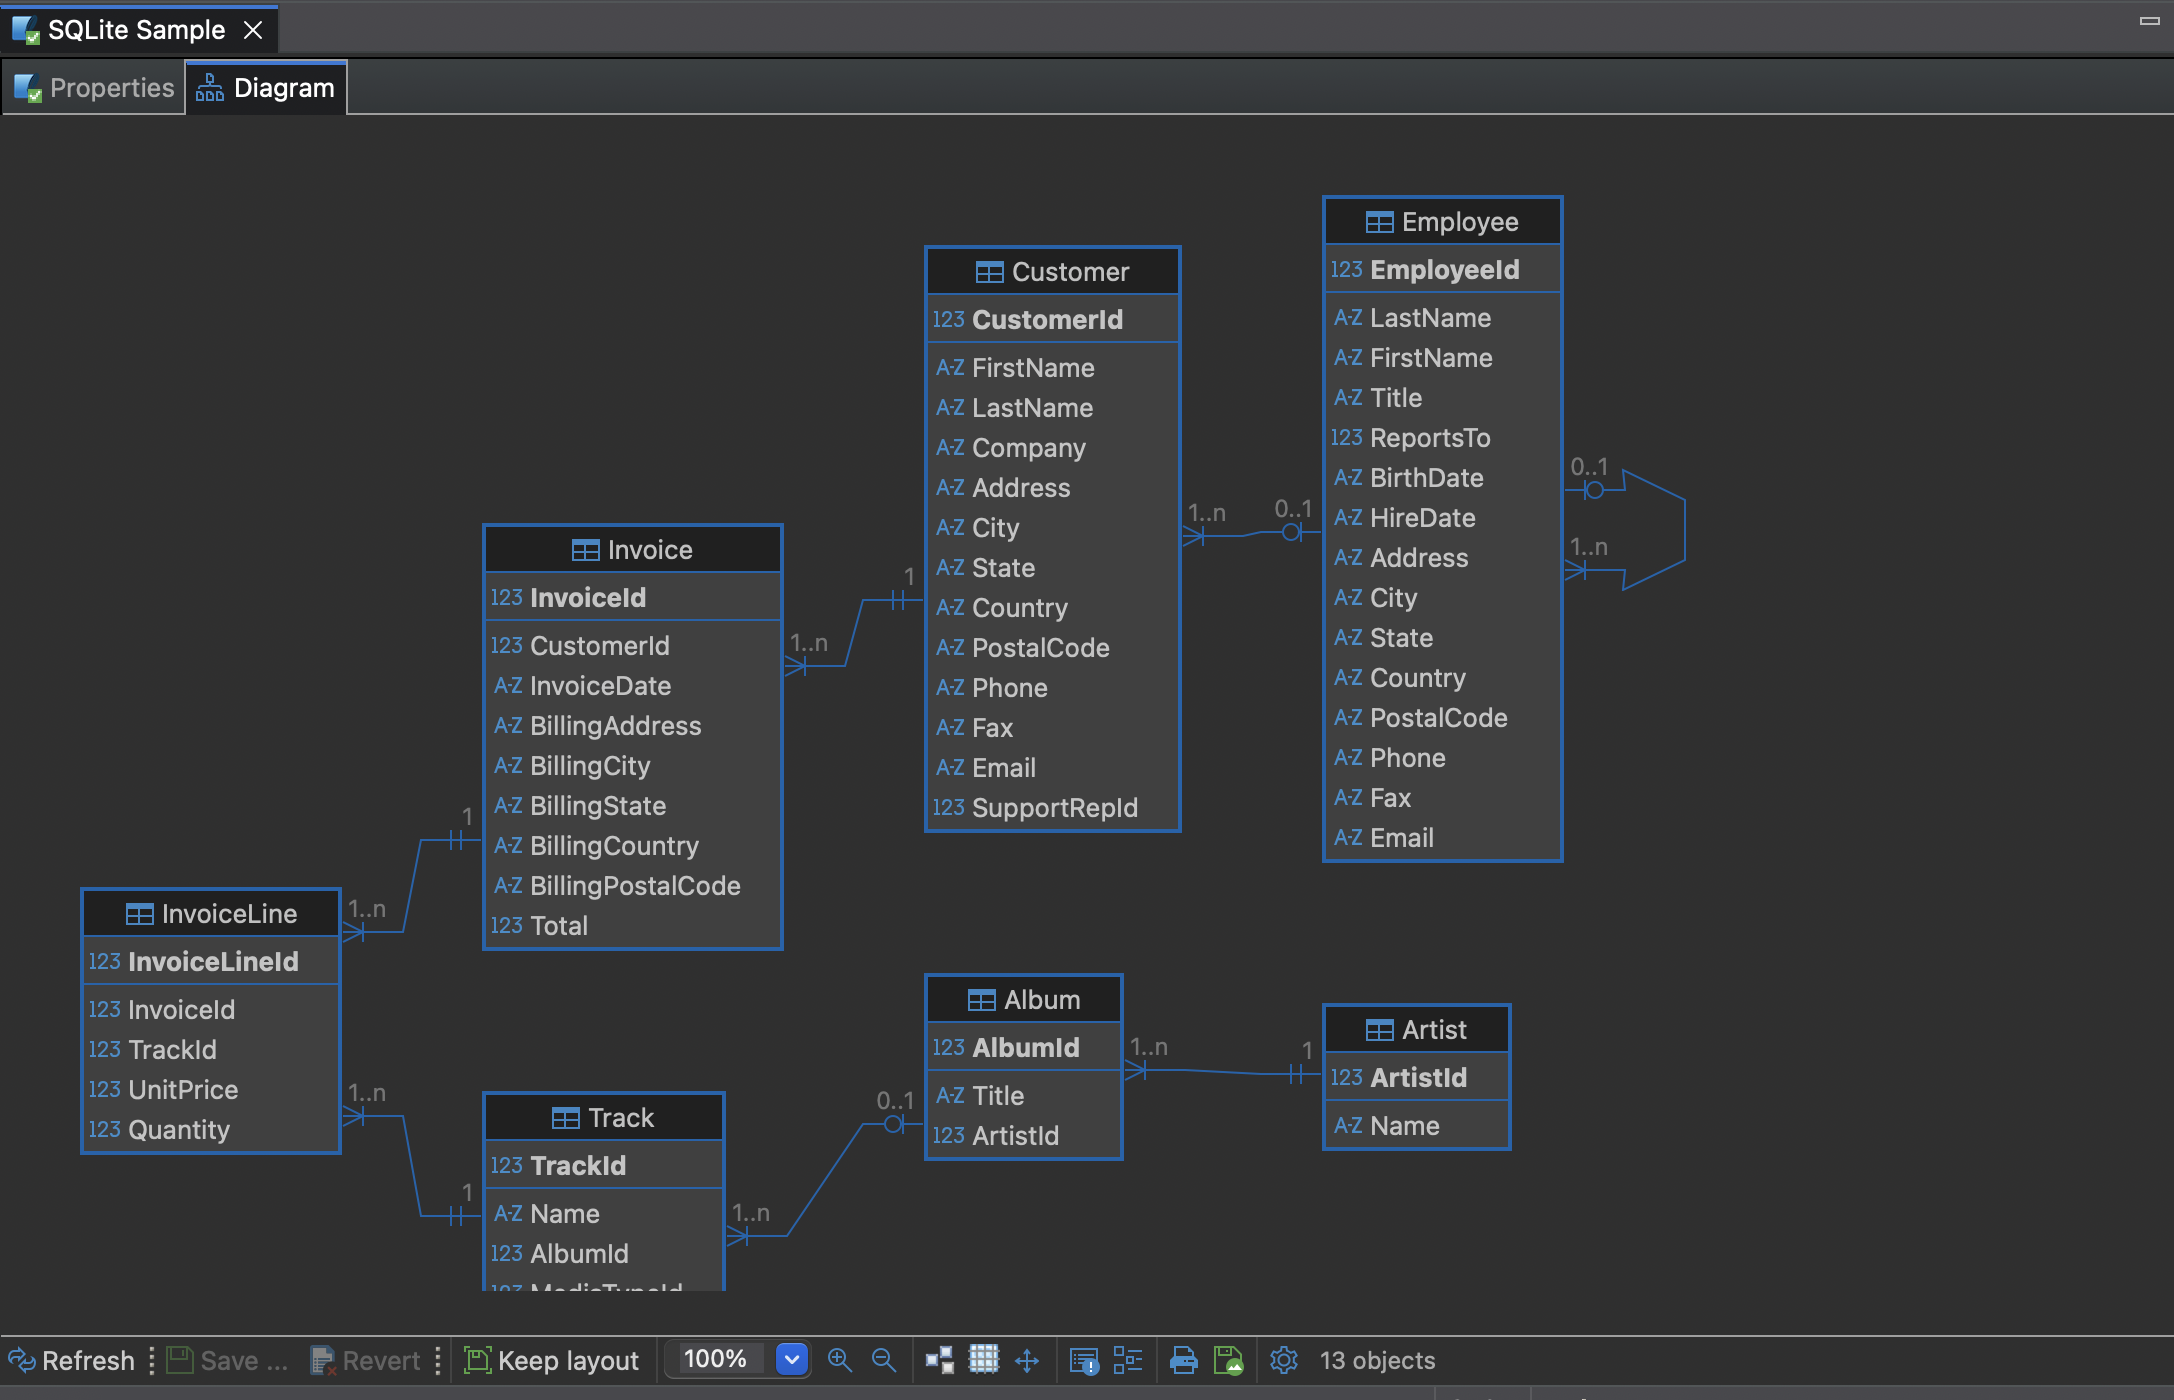Select UnitPrice column in InvoiceLine
This screenshot has width=2174, height=1400.
tap(211, 1090)
